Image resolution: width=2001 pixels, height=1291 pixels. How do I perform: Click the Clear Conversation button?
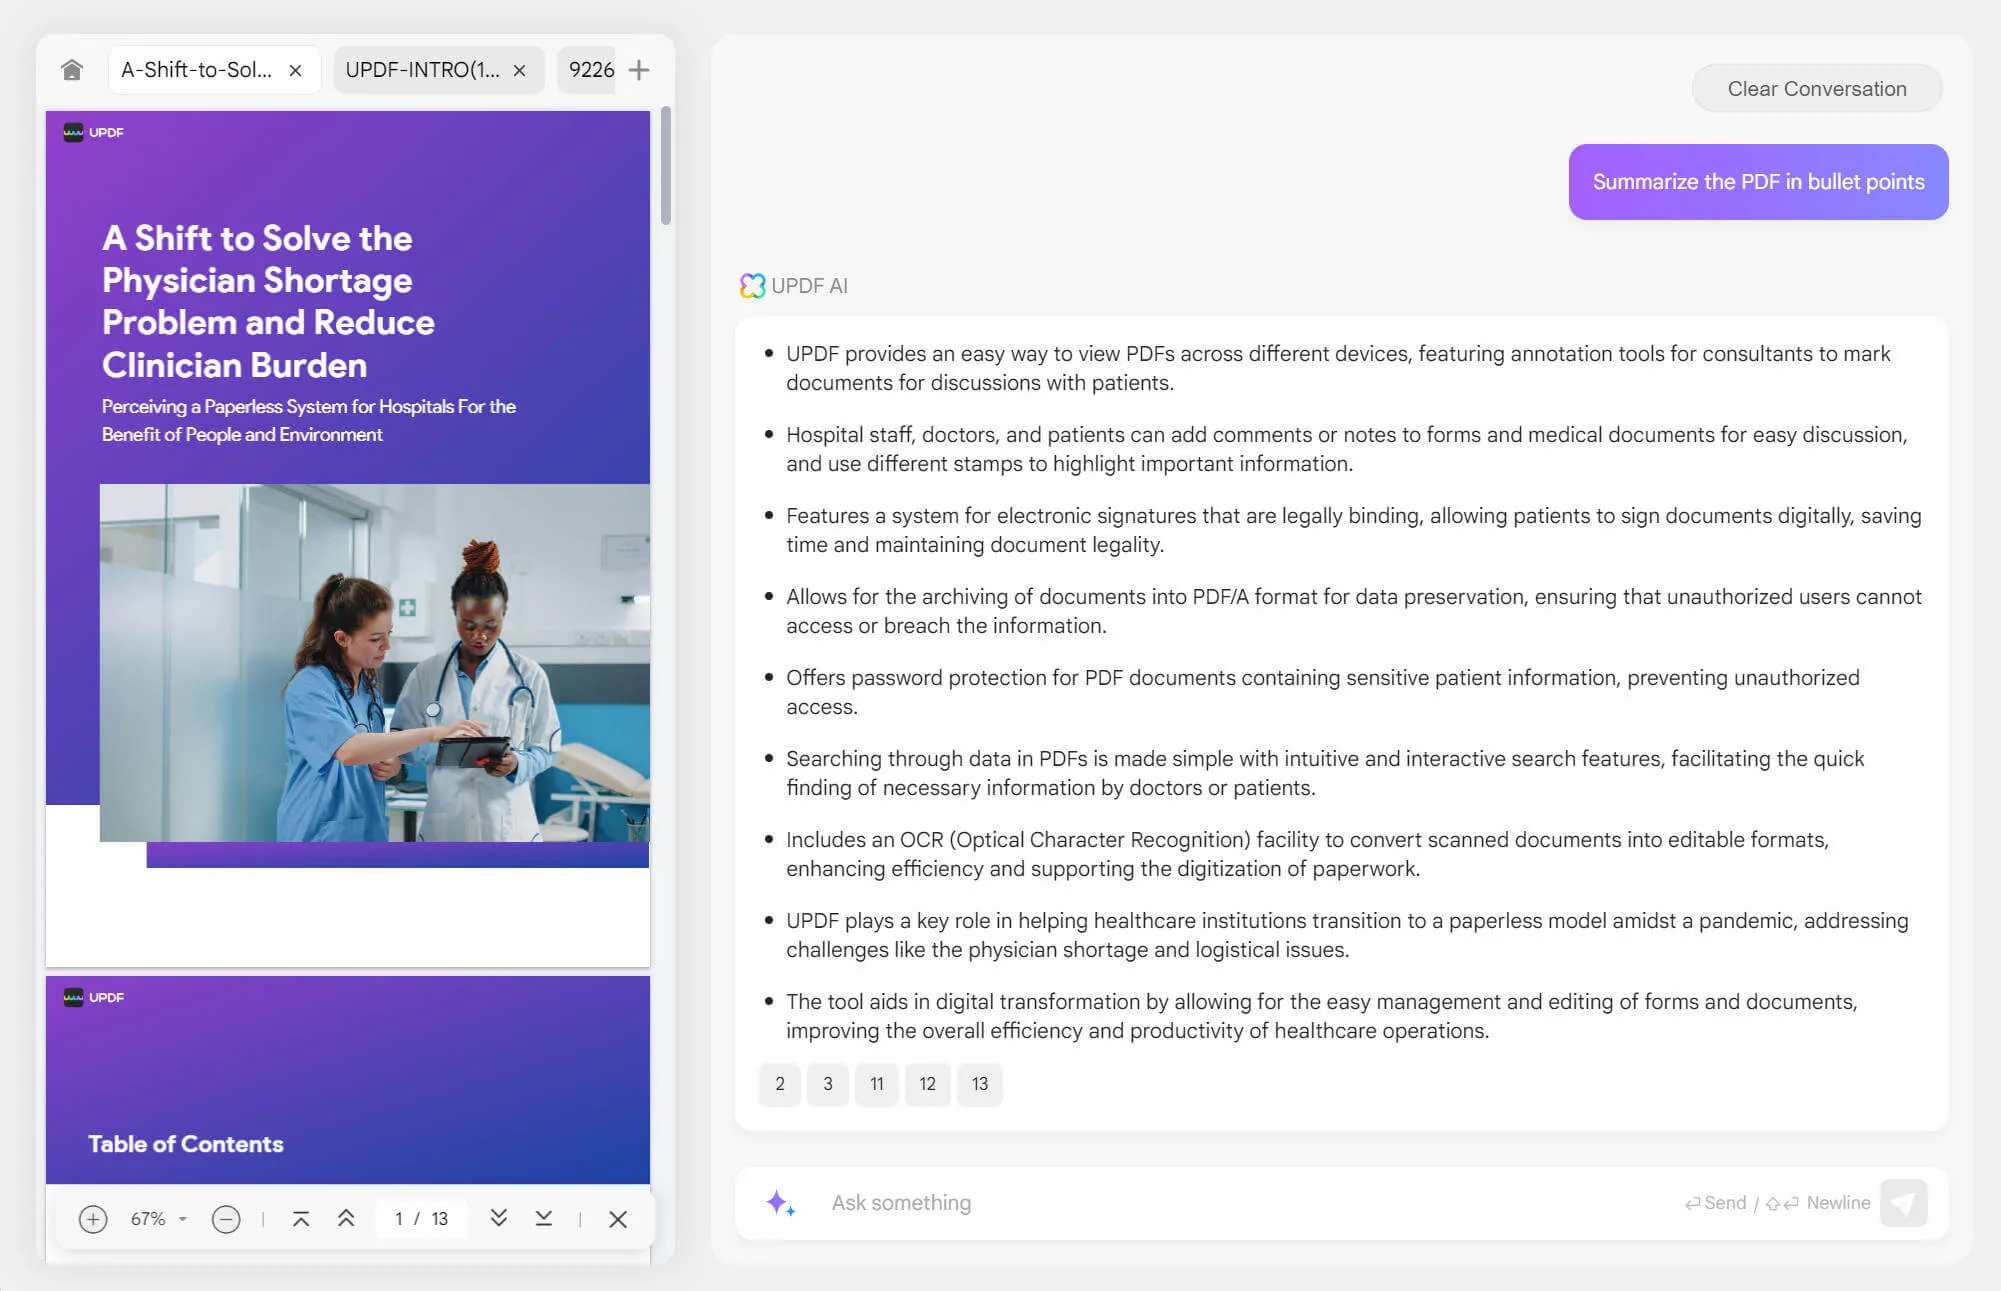1816,89
